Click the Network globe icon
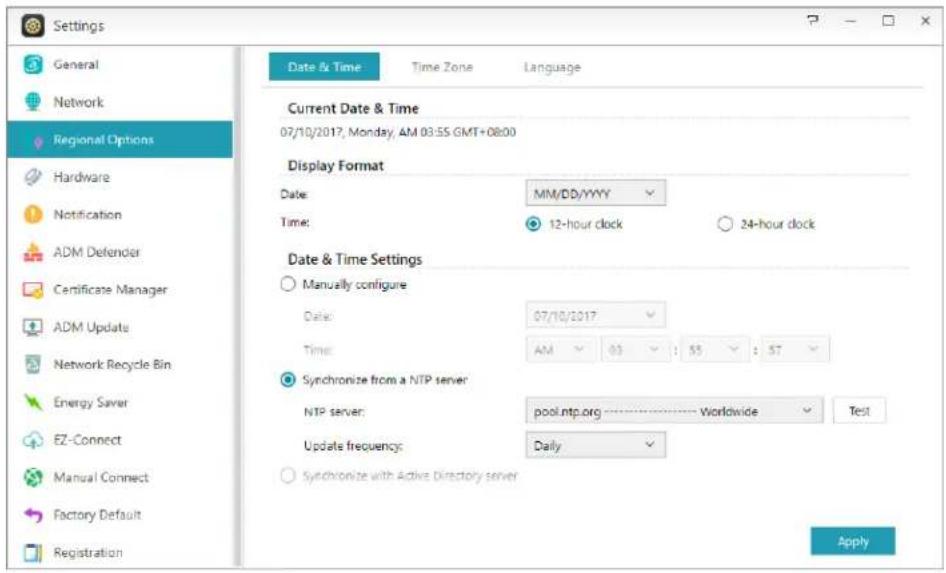946x573 pixels. tap(33, 101)
